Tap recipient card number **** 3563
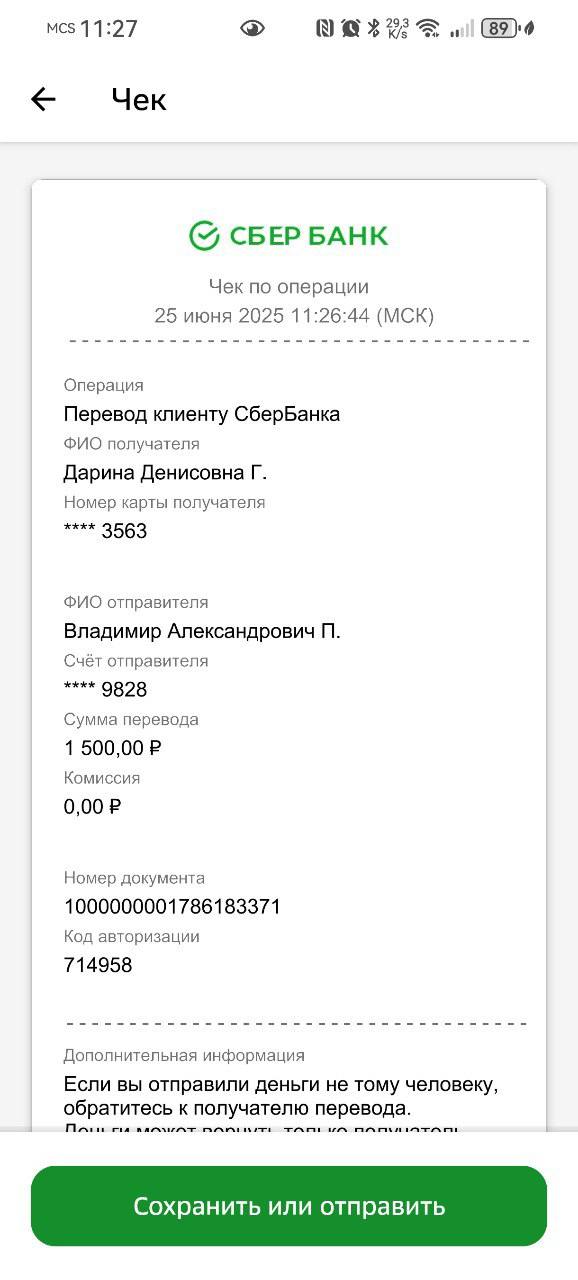The image size is (578, 1280). [x=105, y=531]
